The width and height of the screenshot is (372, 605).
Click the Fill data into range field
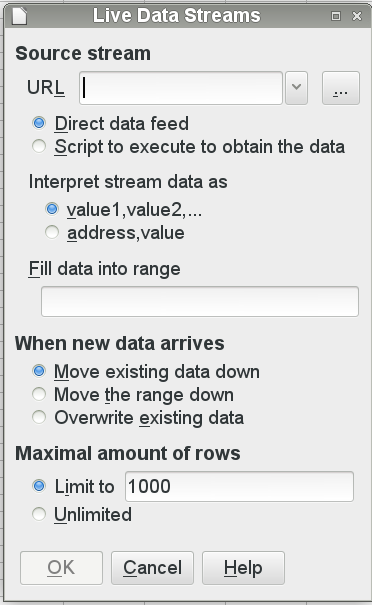pos(200,301)
